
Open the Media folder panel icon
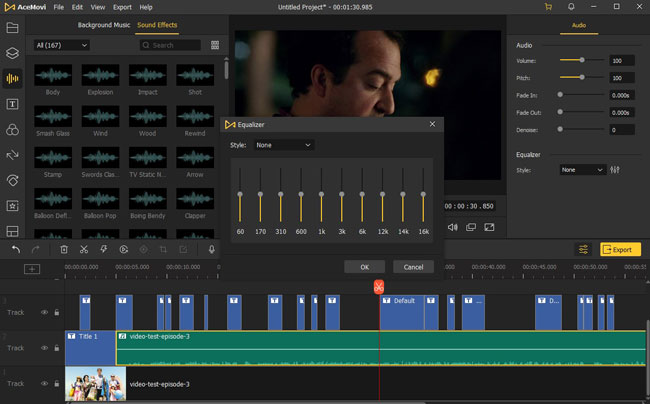[x=12, y=28]
